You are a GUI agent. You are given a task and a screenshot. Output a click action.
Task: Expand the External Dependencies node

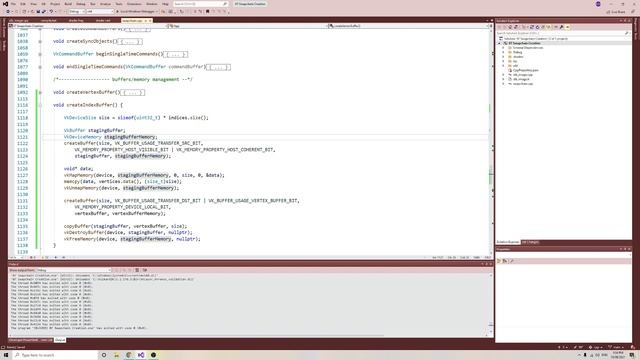[503, 48]
